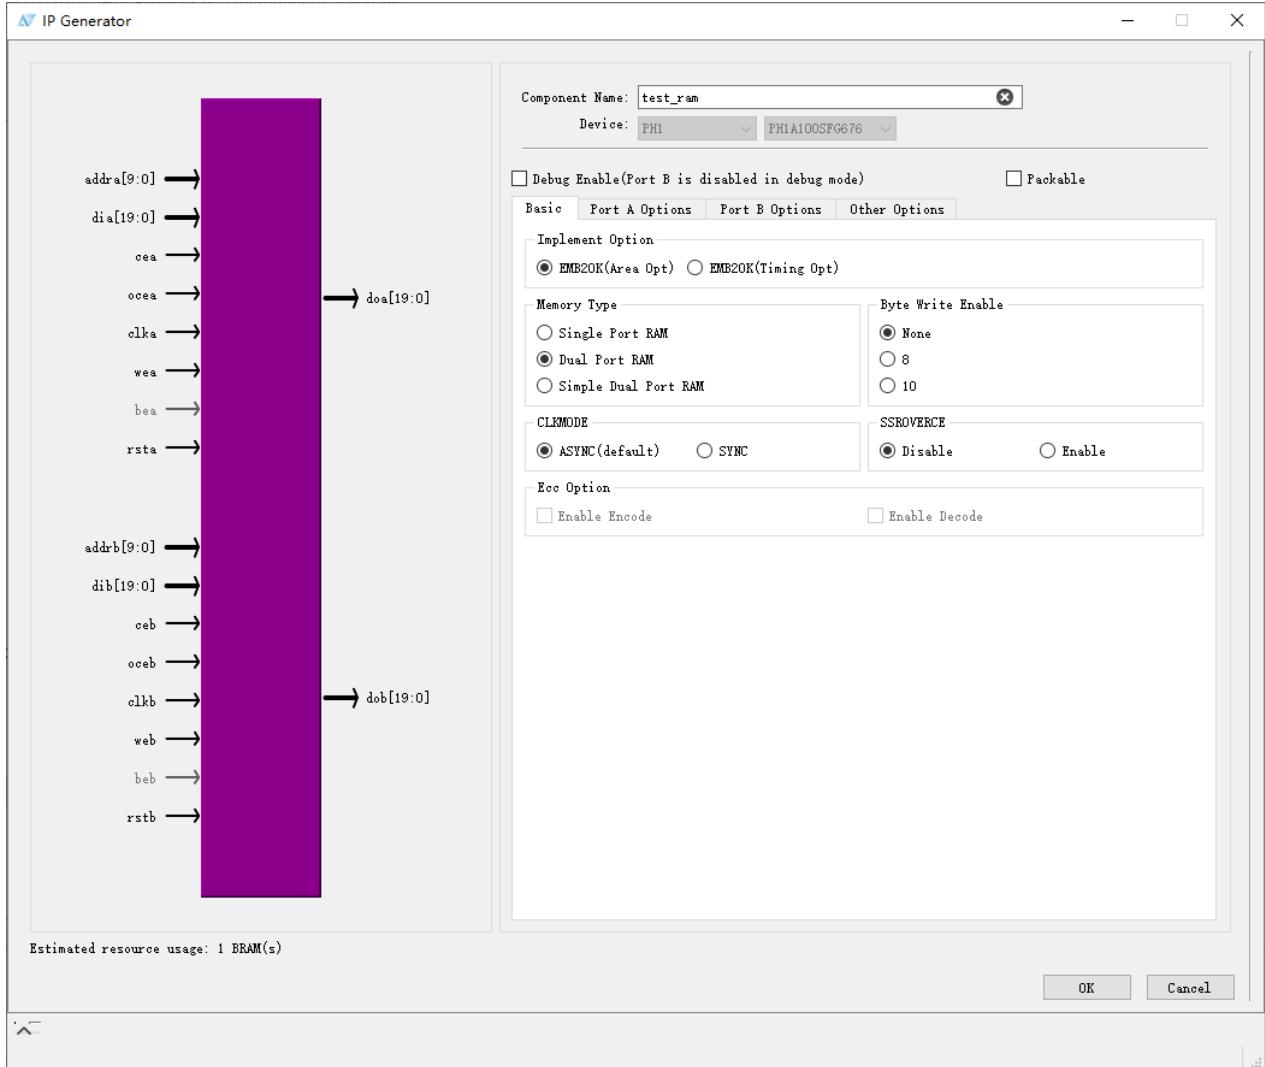The height and width of the screenshot is (1067, 1265).
Task: Close the IP Generator window
Action: click(1237, 20)
